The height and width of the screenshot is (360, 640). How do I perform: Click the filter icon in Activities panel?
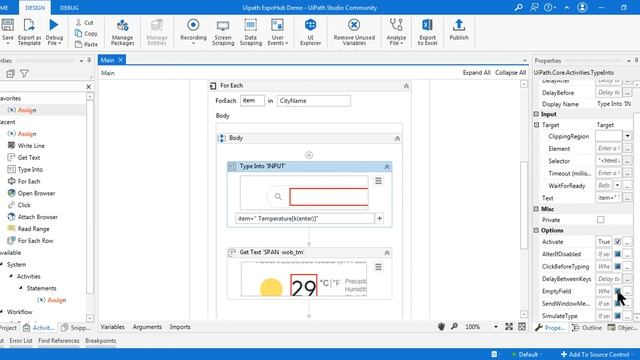(24, 74)
